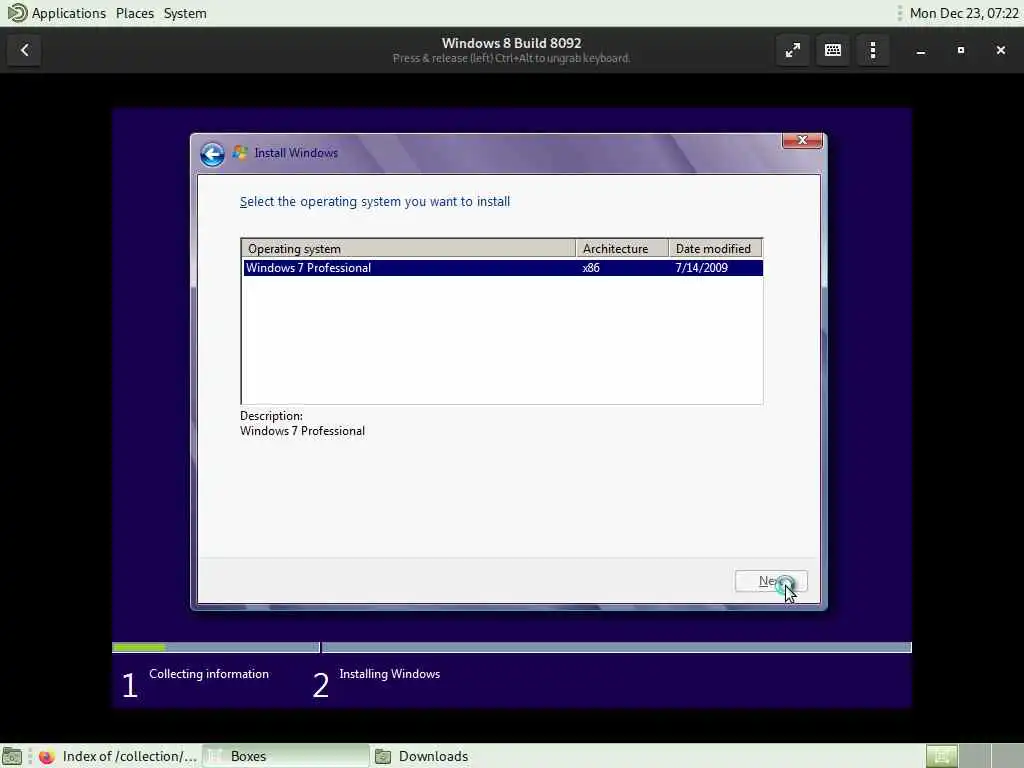Viewport: 1024px width, 768px height.
Task: Switch to the Firefox Index of /collection window
Action: click(118, 756)
